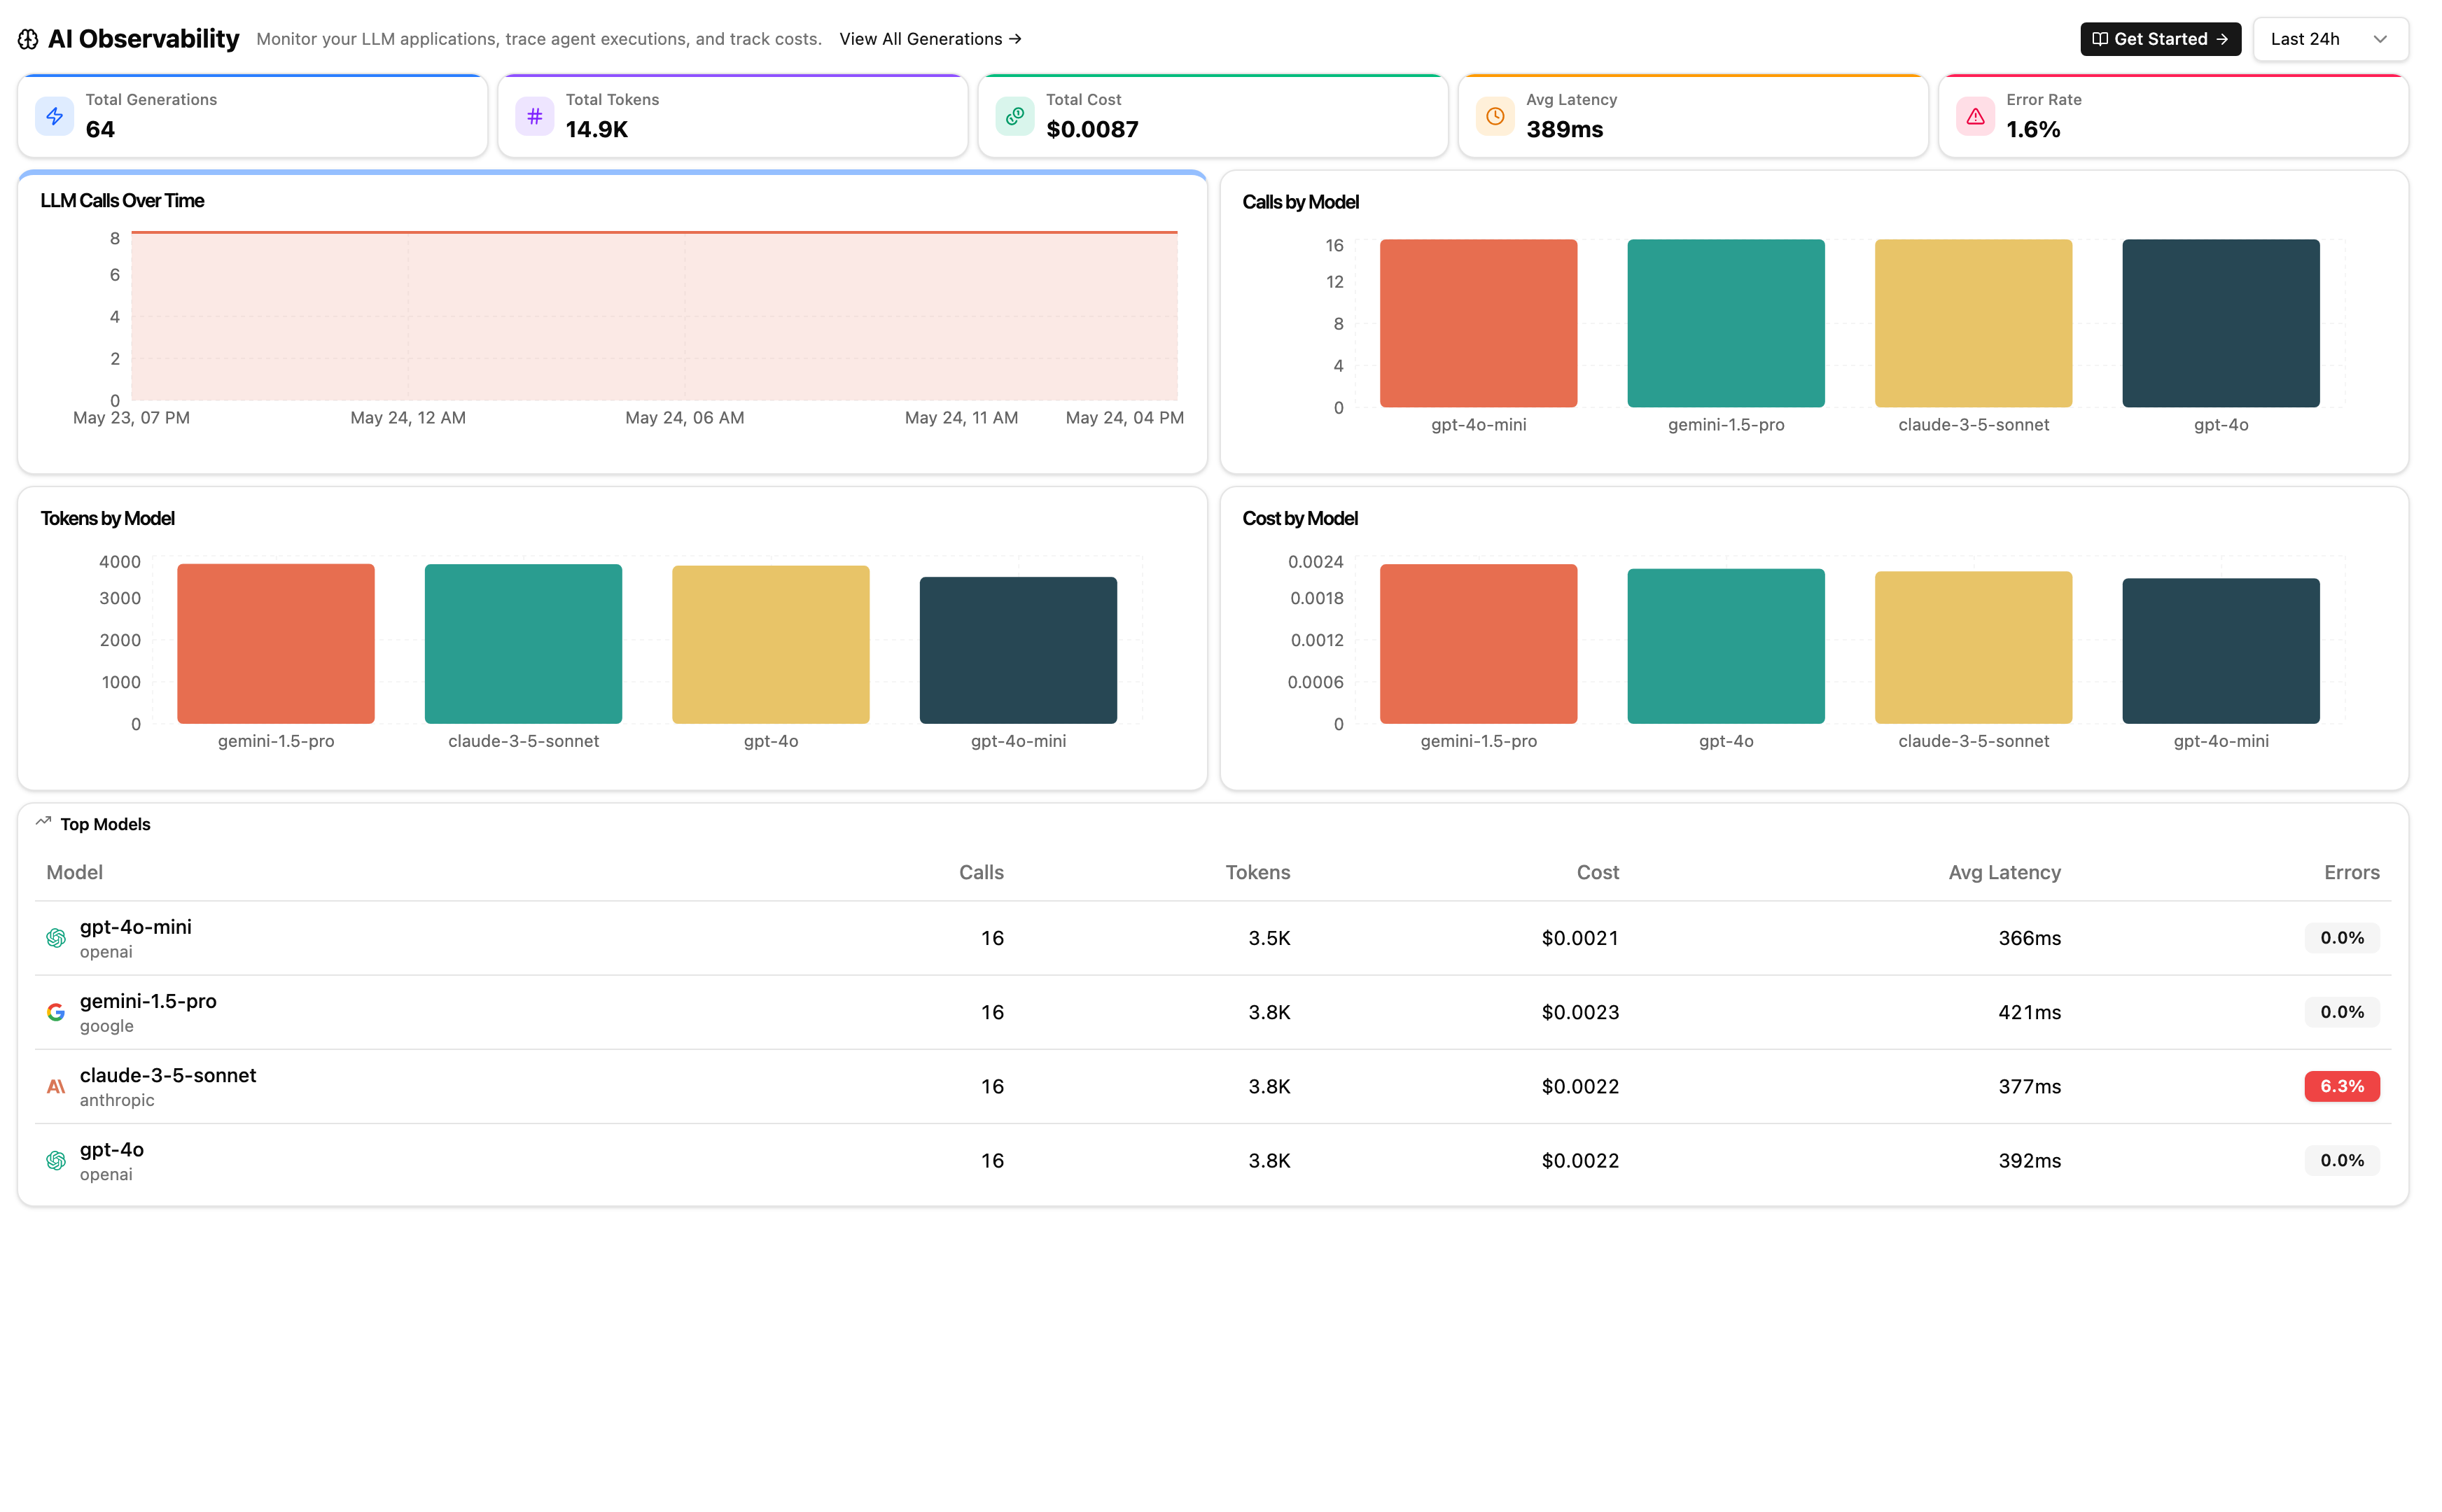Click the $0.0023 cost value
The height and width of the screenshot is (1512, 2442).
[1580, 1012]
